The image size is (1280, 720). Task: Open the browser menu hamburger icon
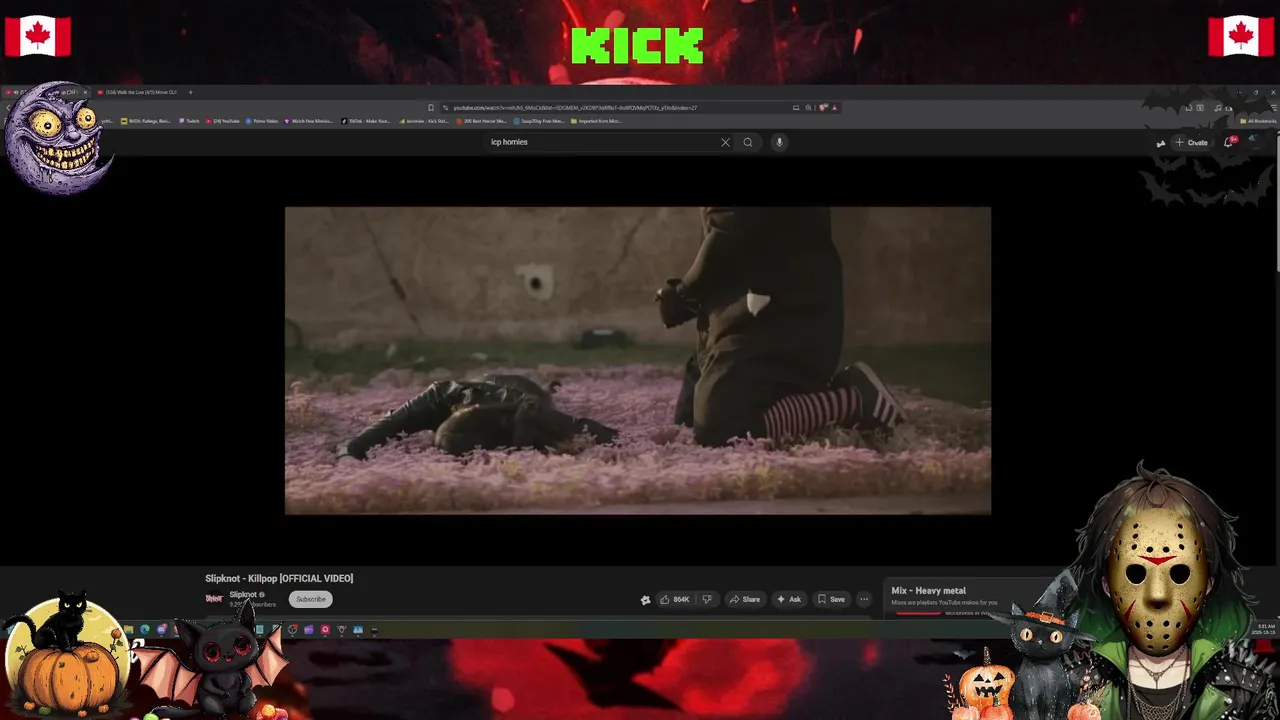(x=1274, y=107)
